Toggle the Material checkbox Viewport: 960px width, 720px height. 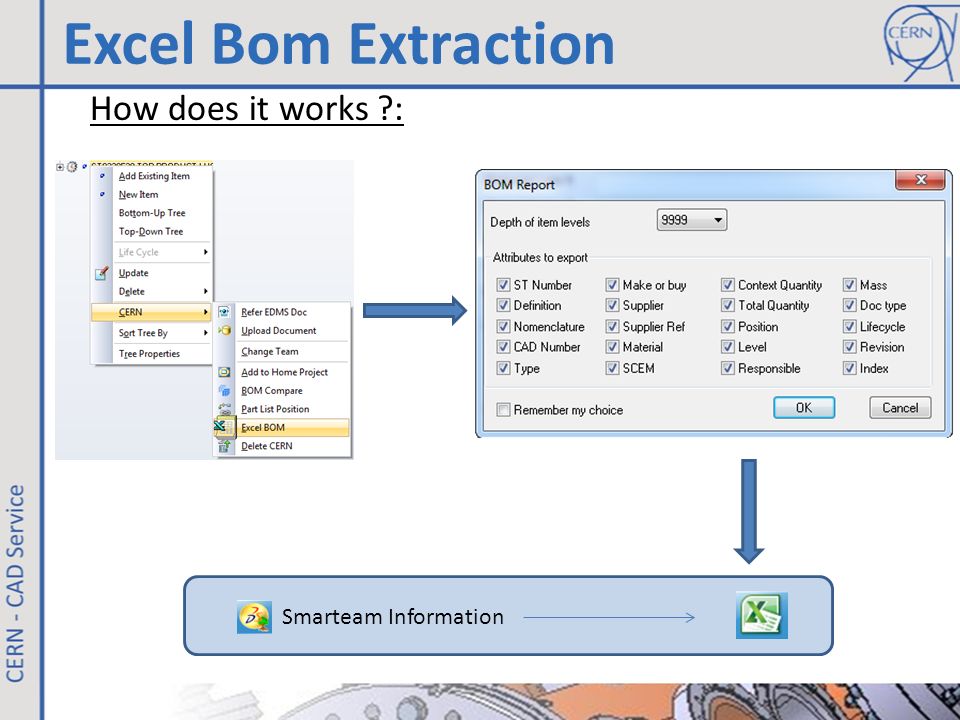[x=612, y=347]
